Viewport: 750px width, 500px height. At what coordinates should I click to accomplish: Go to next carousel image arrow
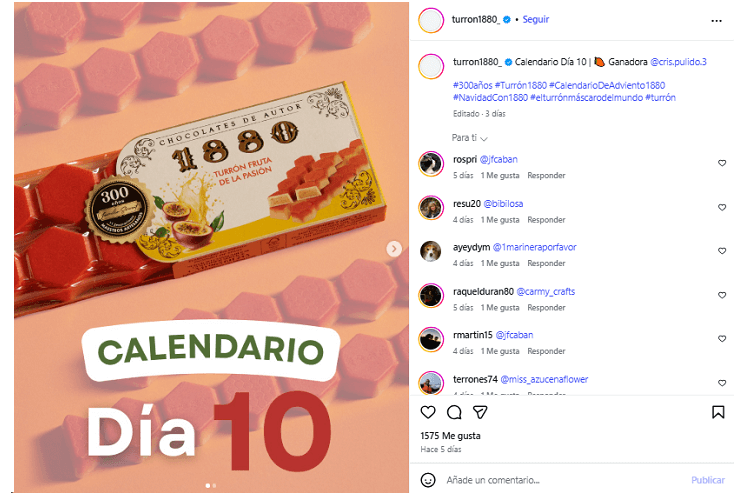394,248
